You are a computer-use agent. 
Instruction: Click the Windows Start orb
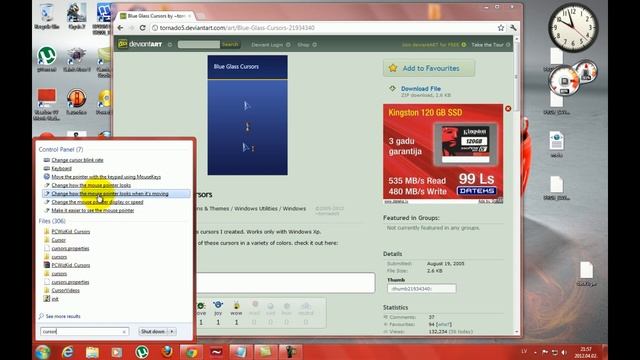(x=42, y=352)
